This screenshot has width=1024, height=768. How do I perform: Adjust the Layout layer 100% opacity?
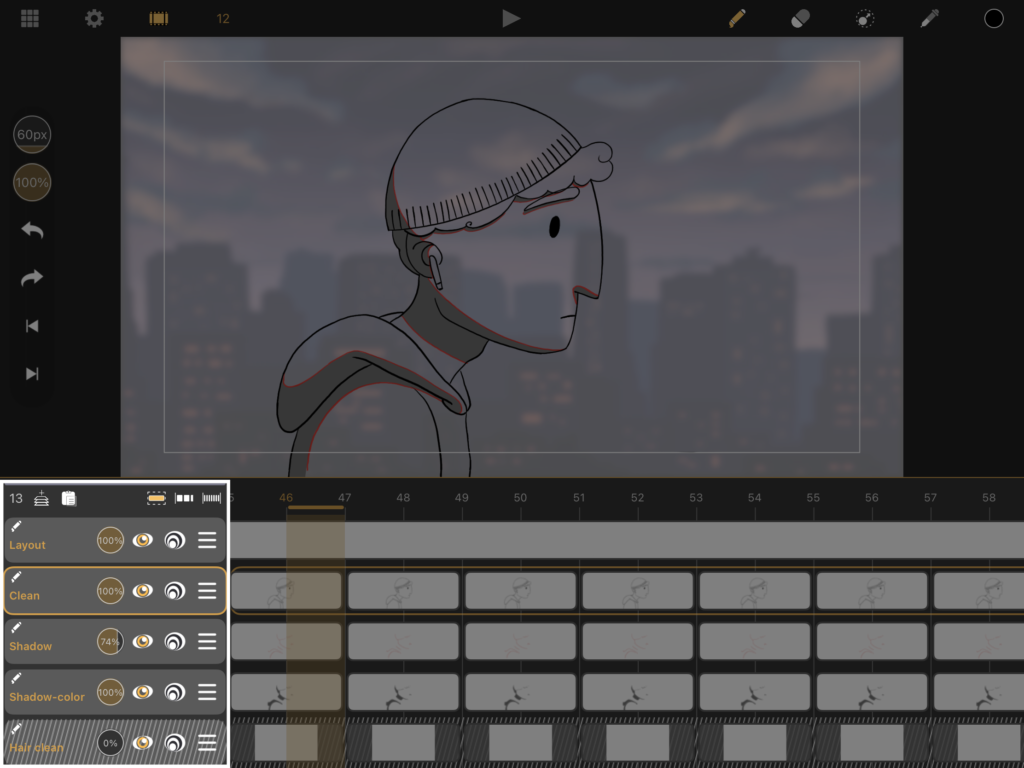(110, 540)
